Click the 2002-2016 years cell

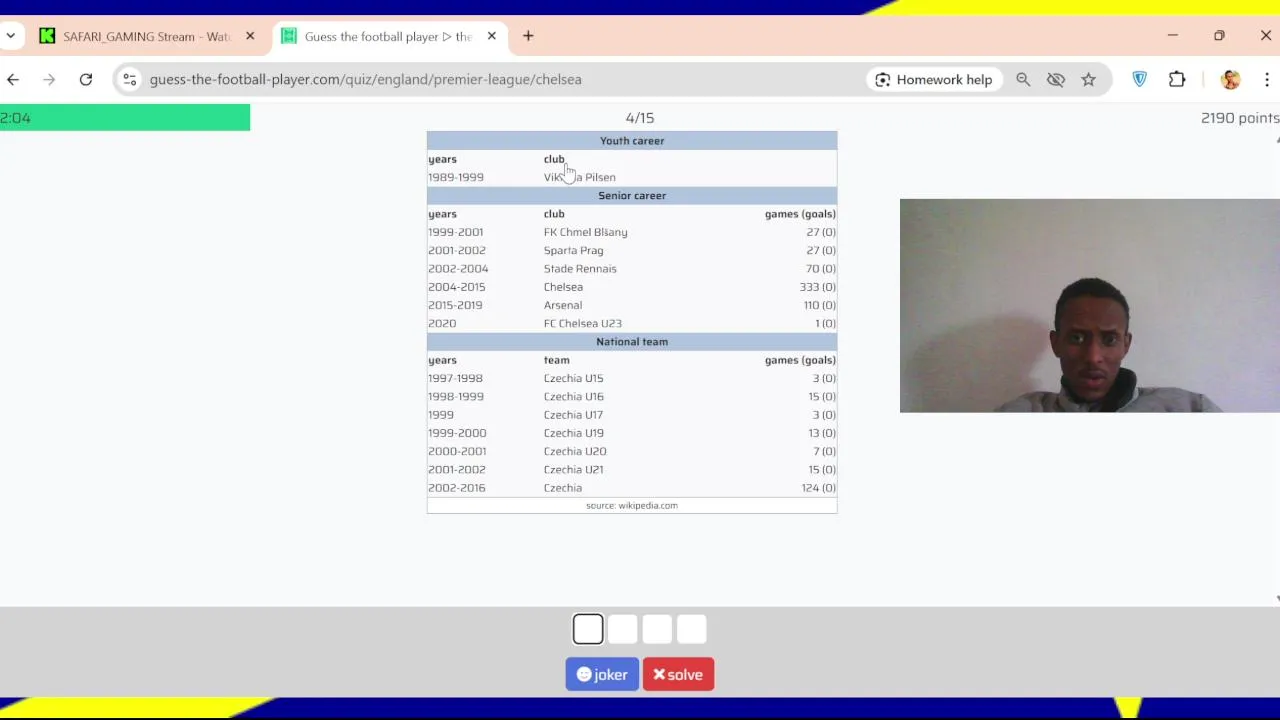point(456,488)
